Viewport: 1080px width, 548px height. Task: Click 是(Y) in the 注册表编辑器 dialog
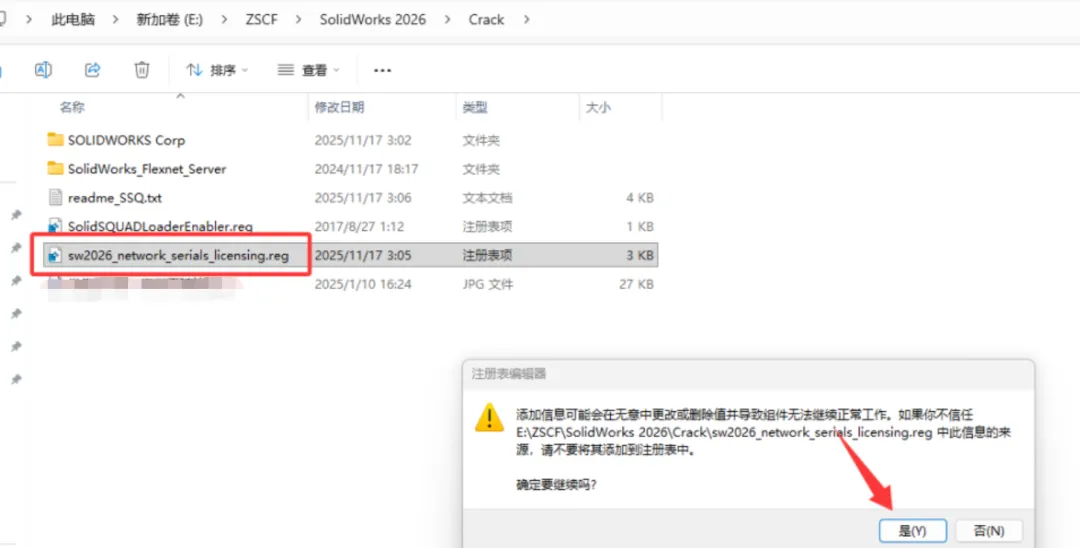tap(913, 531)
